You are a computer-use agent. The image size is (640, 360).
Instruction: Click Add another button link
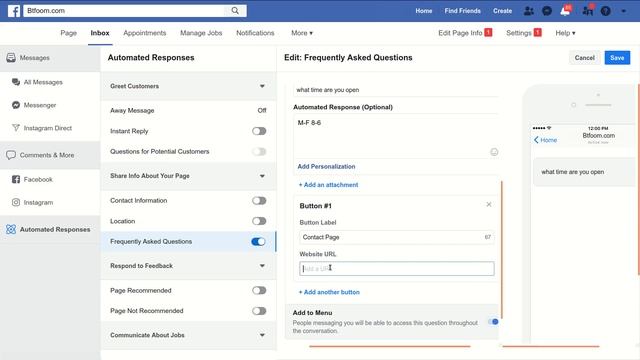tap(329, 292)
